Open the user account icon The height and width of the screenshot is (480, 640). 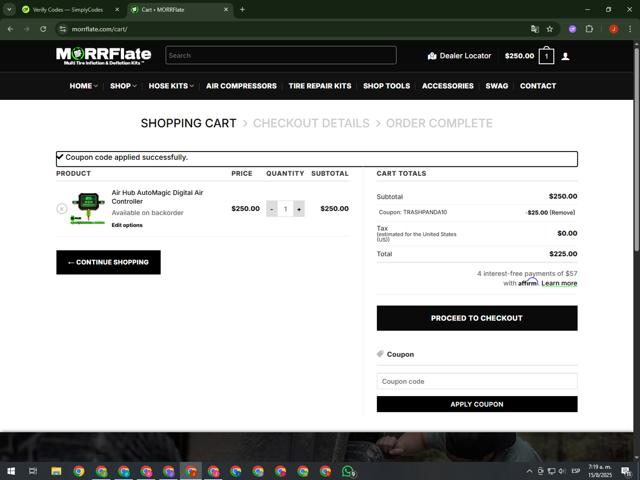click(565, 56)
